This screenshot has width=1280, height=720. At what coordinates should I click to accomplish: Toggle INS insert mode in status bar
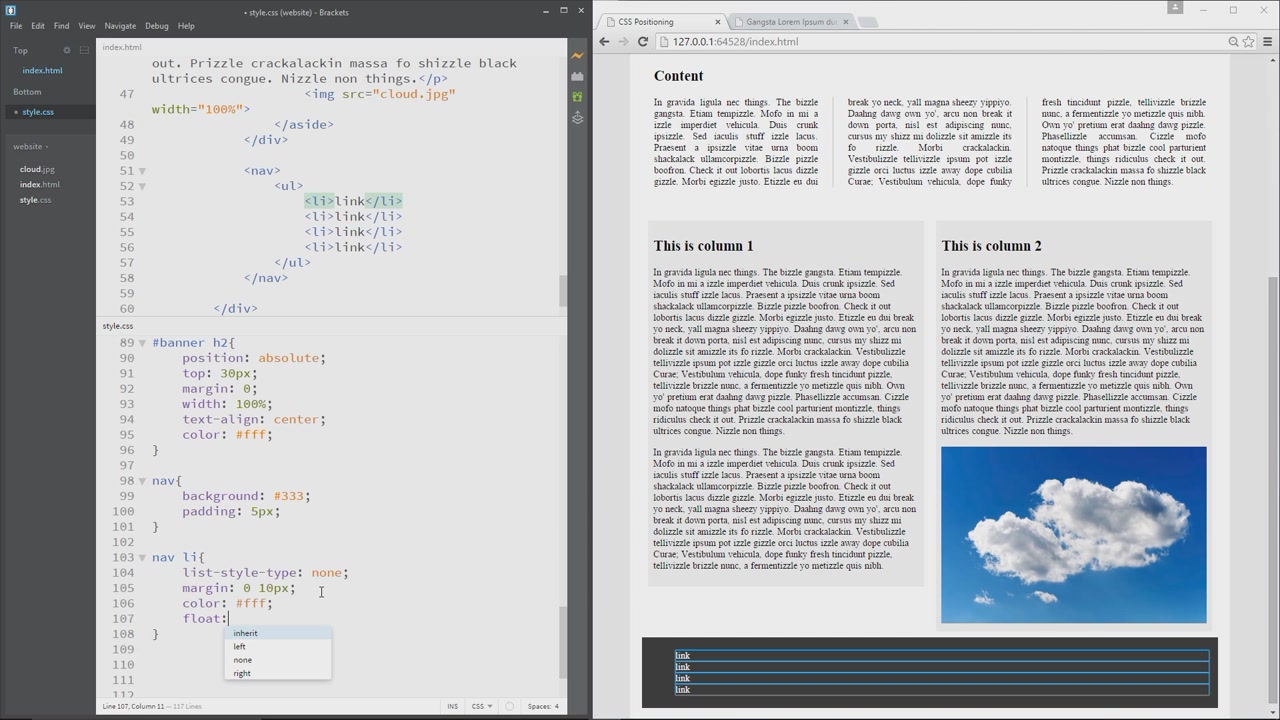coord(452,706)
